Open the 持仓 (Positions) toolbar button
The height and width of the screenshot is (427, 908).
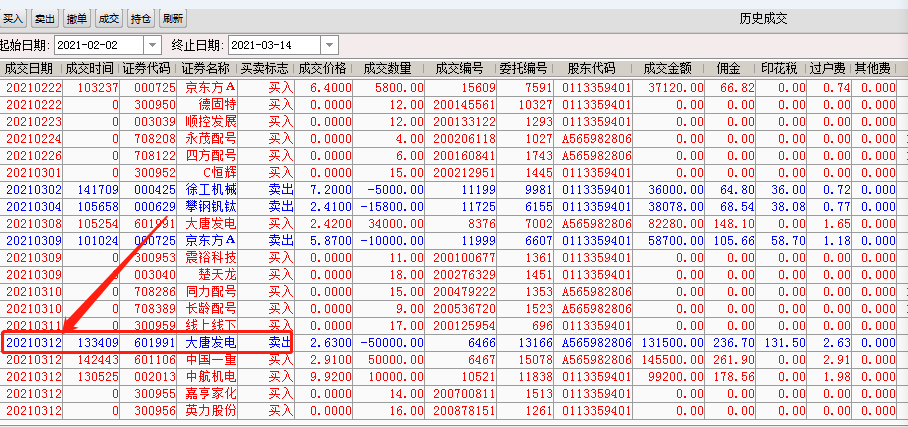140,18
